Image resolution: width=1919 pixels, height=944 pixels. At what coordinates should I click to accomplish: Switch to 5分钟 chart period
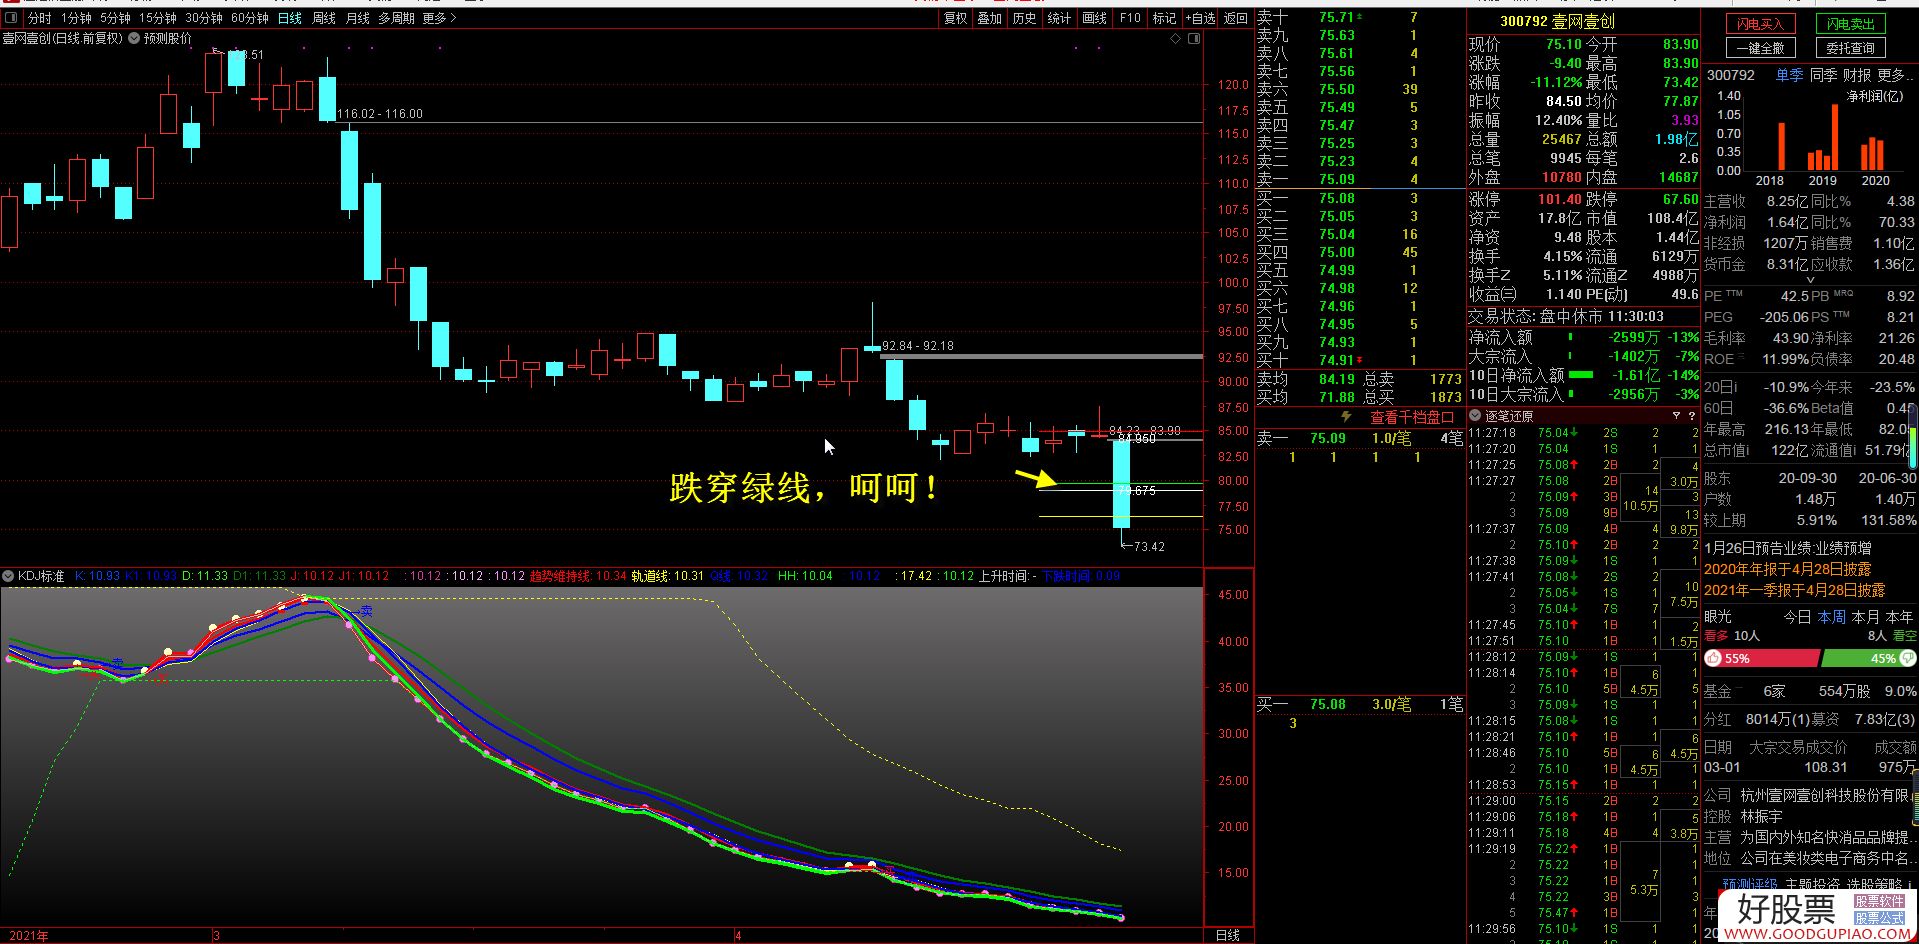tap(115, 18)
